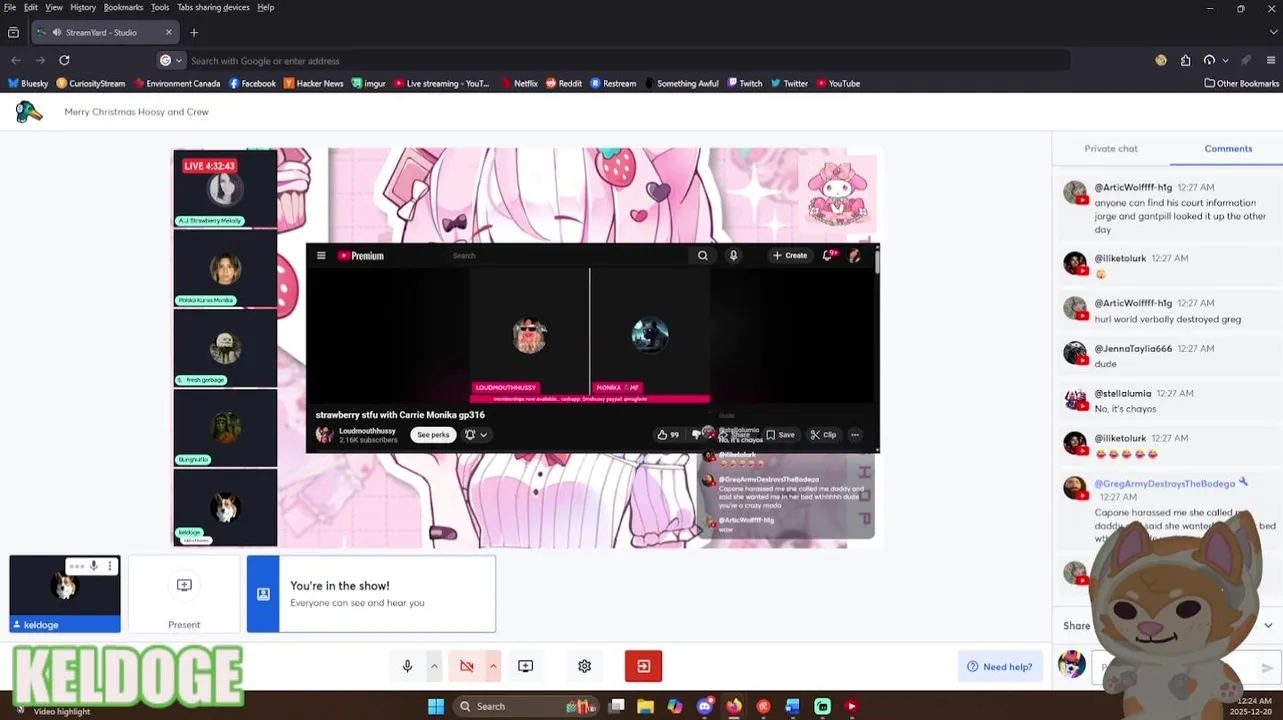Screen dimensions: 1283x720
Task: Open the browser hamburger menu
Action: tap(1271, 60)
